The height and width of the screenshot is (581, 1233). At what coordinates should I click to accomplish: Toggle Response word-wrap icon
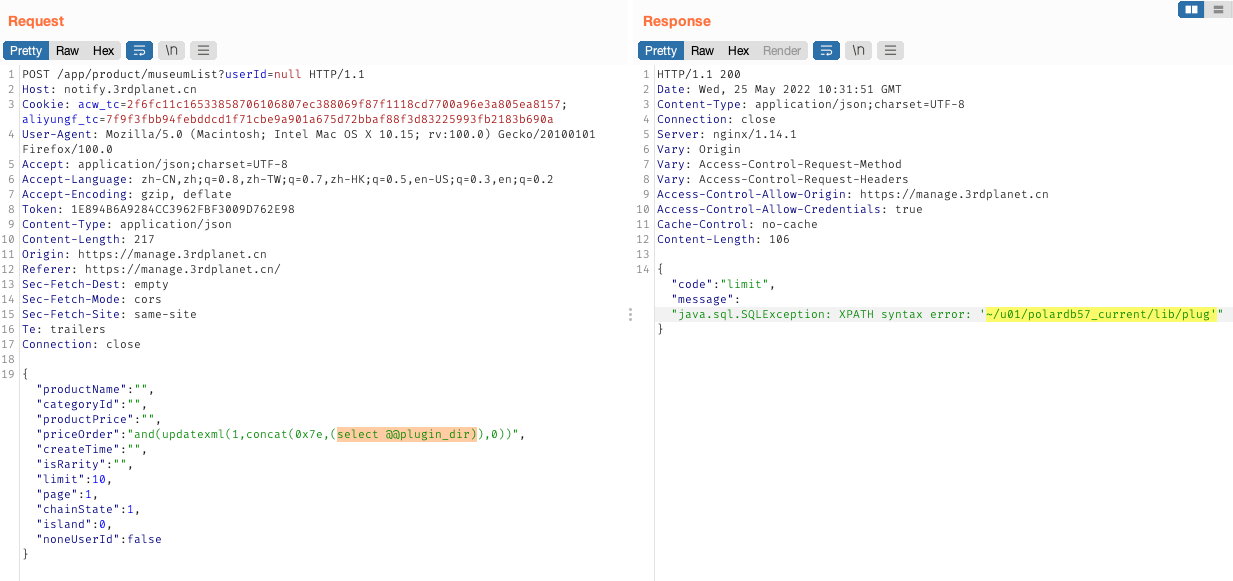coord(827,51)
